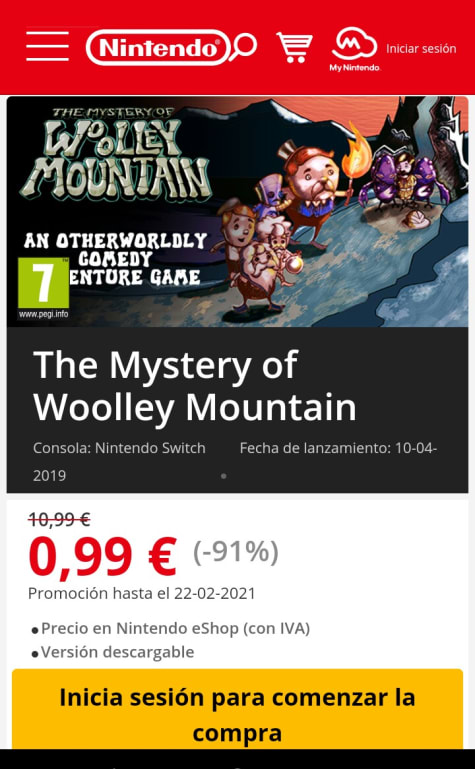Open the hamburger navigation menu
This screenshot has width=475, height=769.
[47, 47]
